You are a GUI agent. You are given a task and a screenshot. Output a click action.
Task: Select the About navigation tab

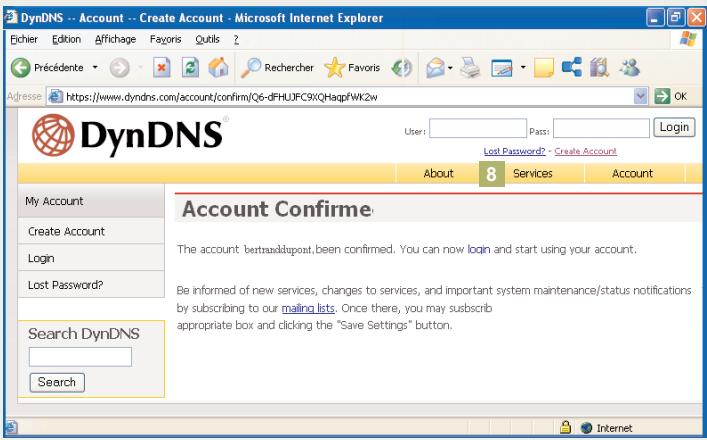click(x=438, y=174)
